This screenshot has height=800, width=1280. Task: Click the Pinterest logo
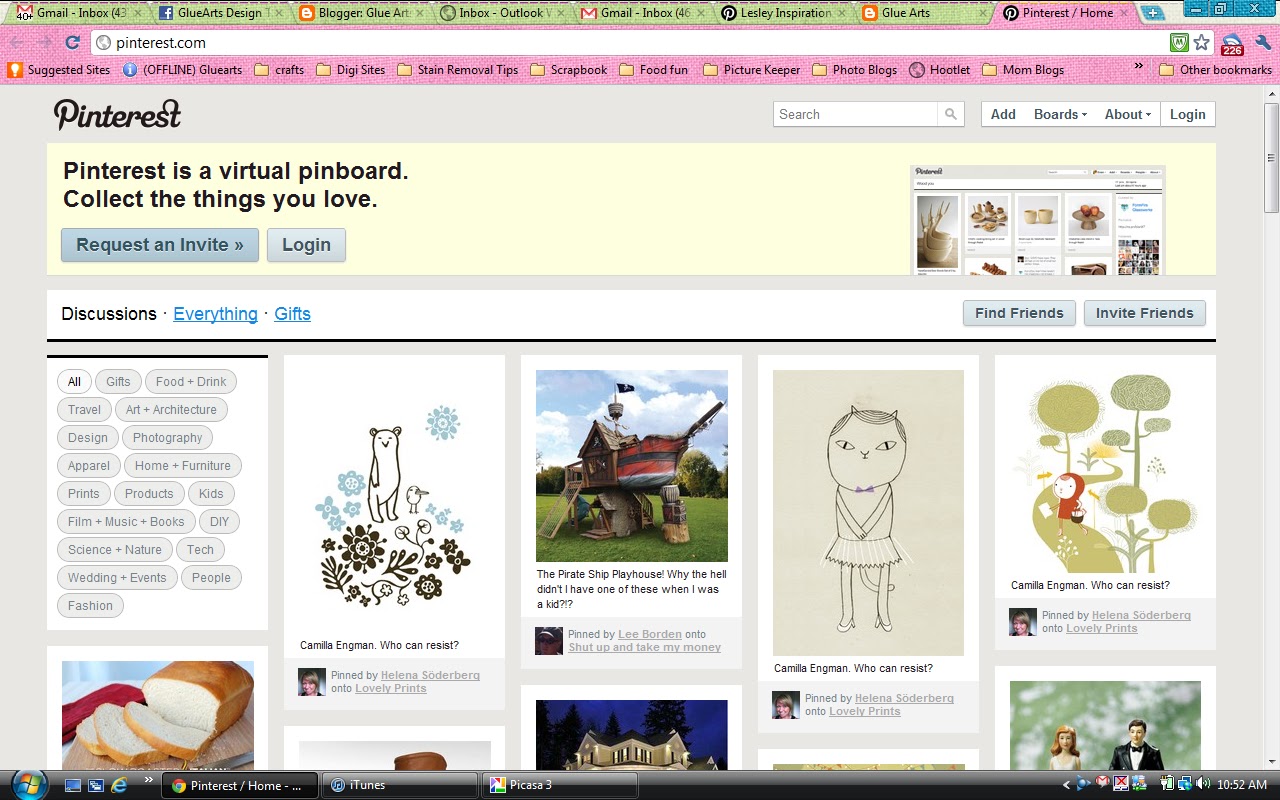pos(117,115)
